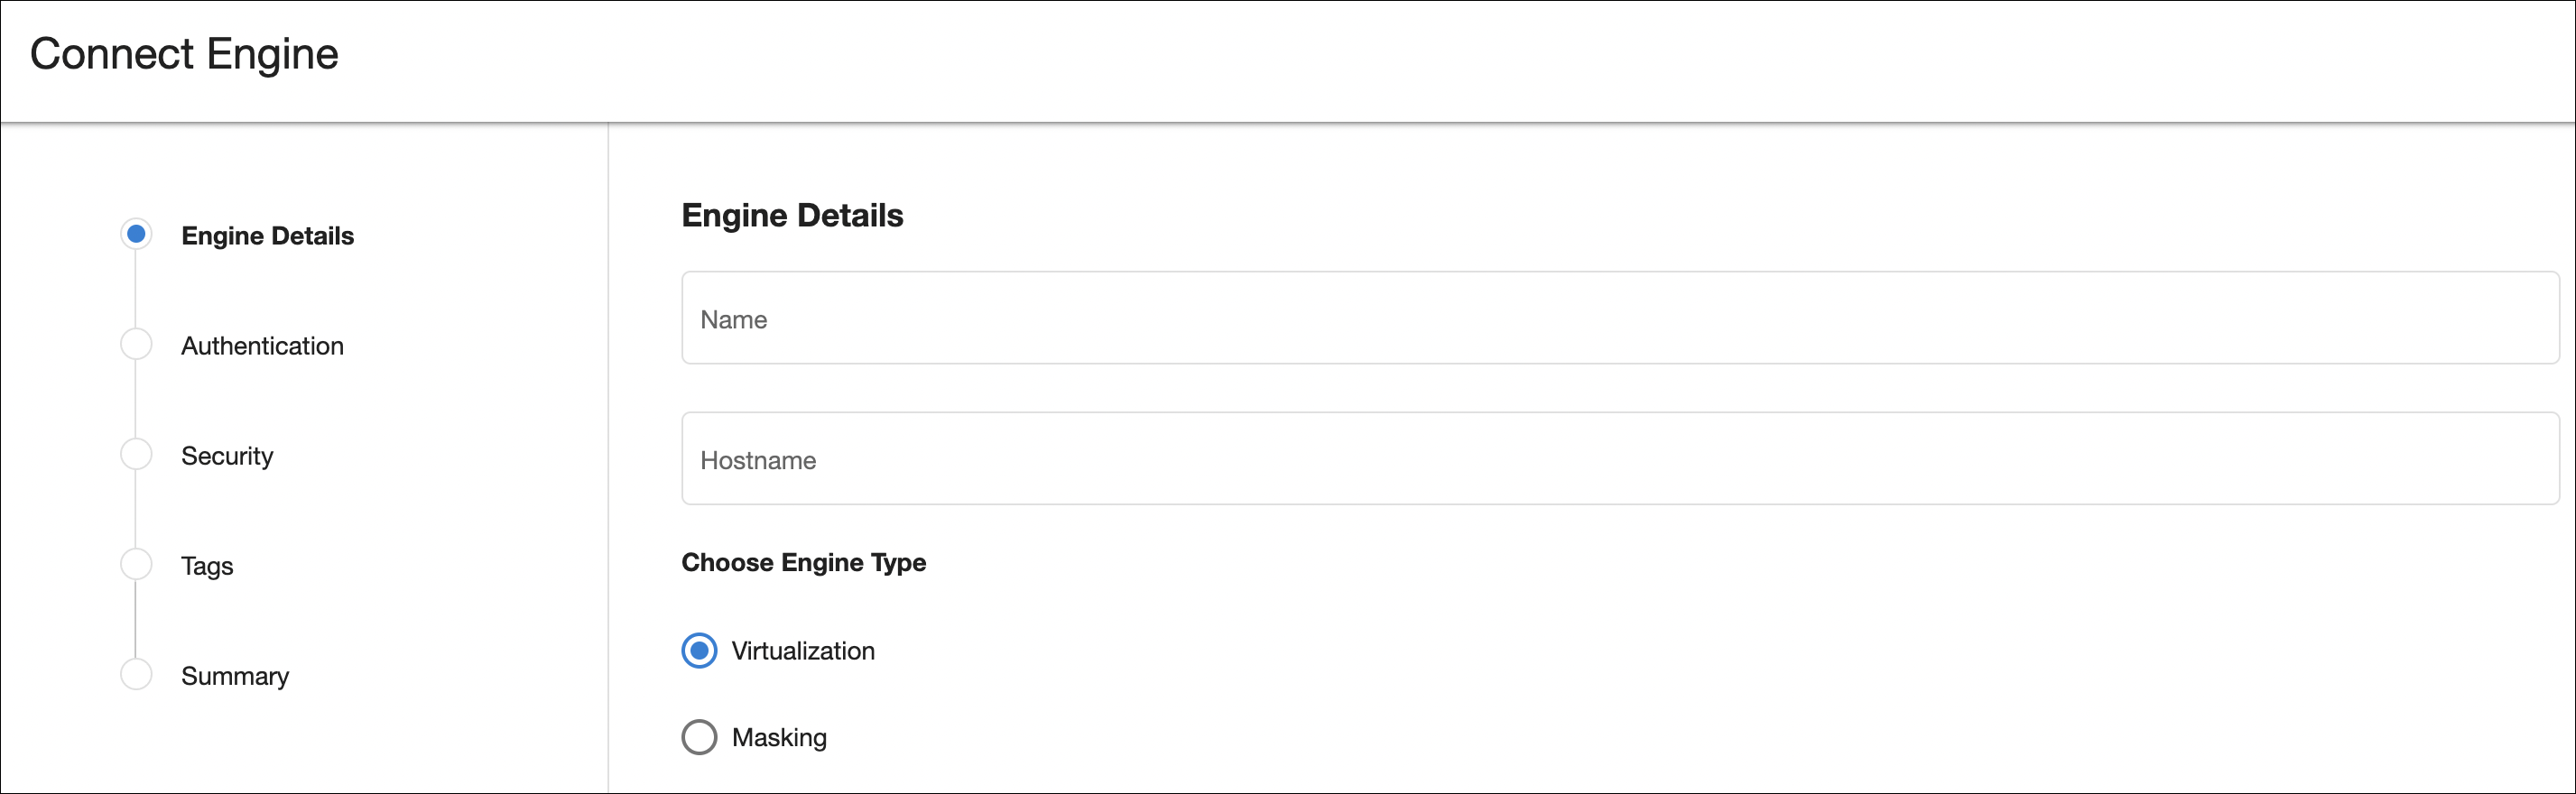Navigate to the Summary step label

tap(235, 676)
